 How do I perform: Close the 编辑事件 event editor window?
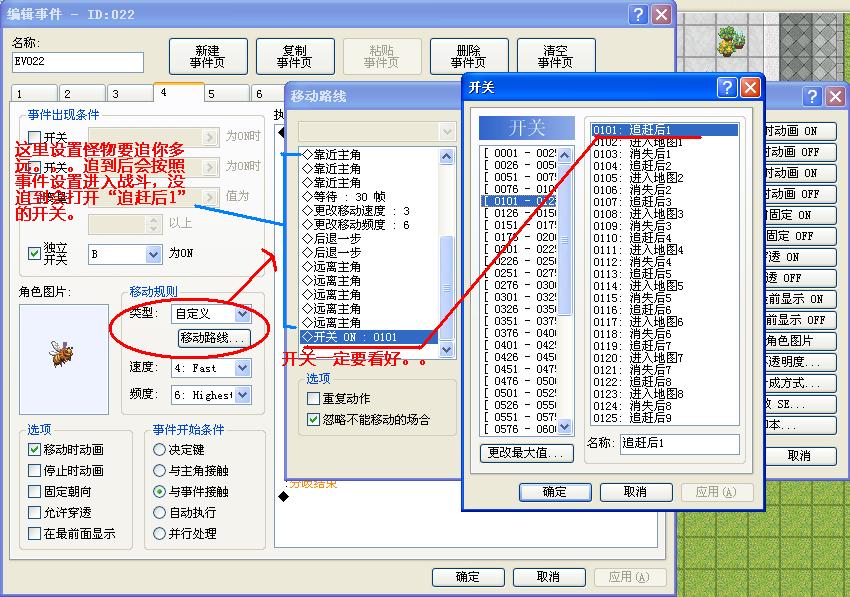point(661,14)
